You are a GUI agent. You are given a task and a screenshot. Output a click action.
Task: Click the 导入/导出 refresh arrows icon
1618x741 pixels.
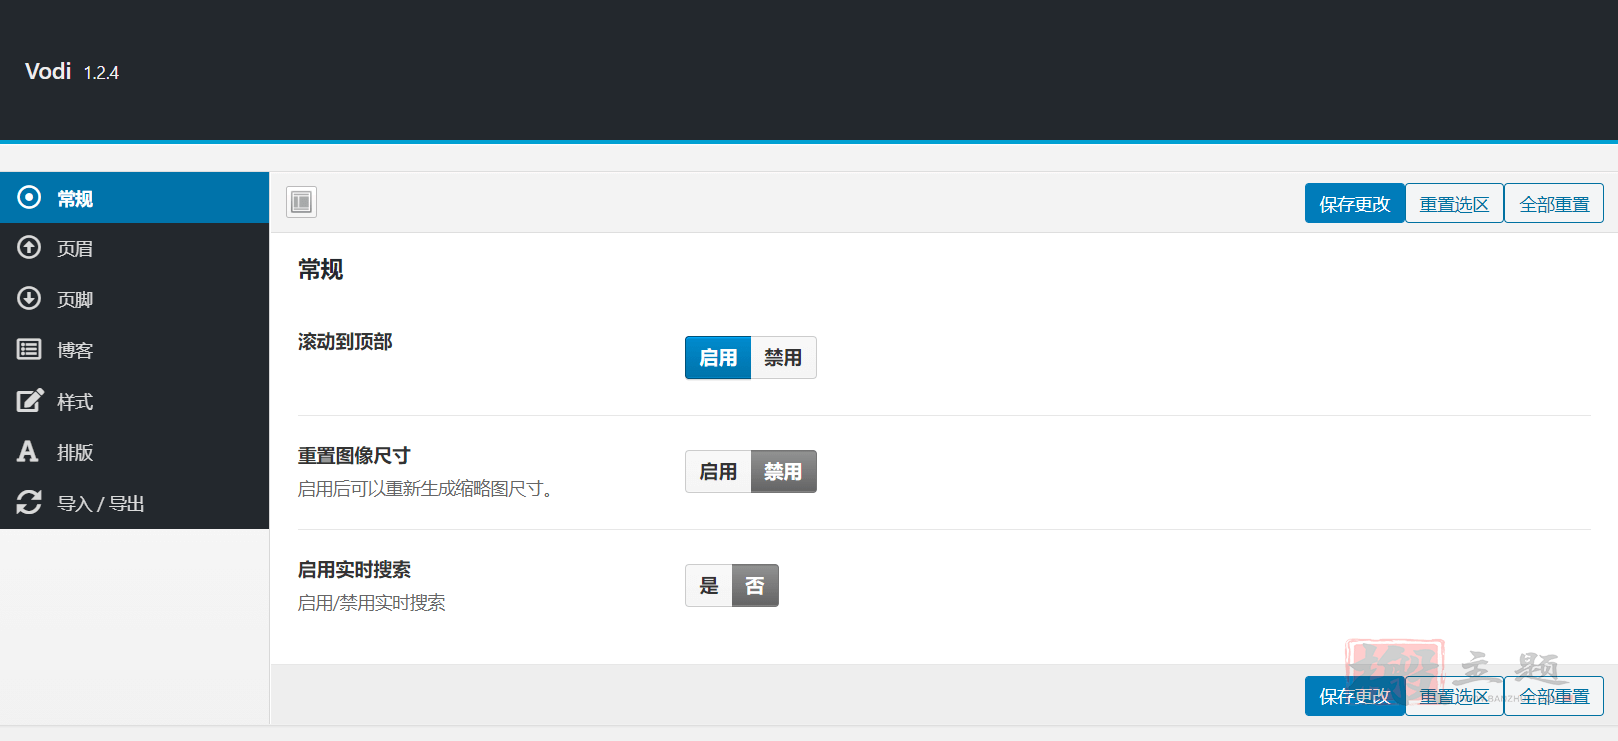pyautogui.click(x=29, y=502)
